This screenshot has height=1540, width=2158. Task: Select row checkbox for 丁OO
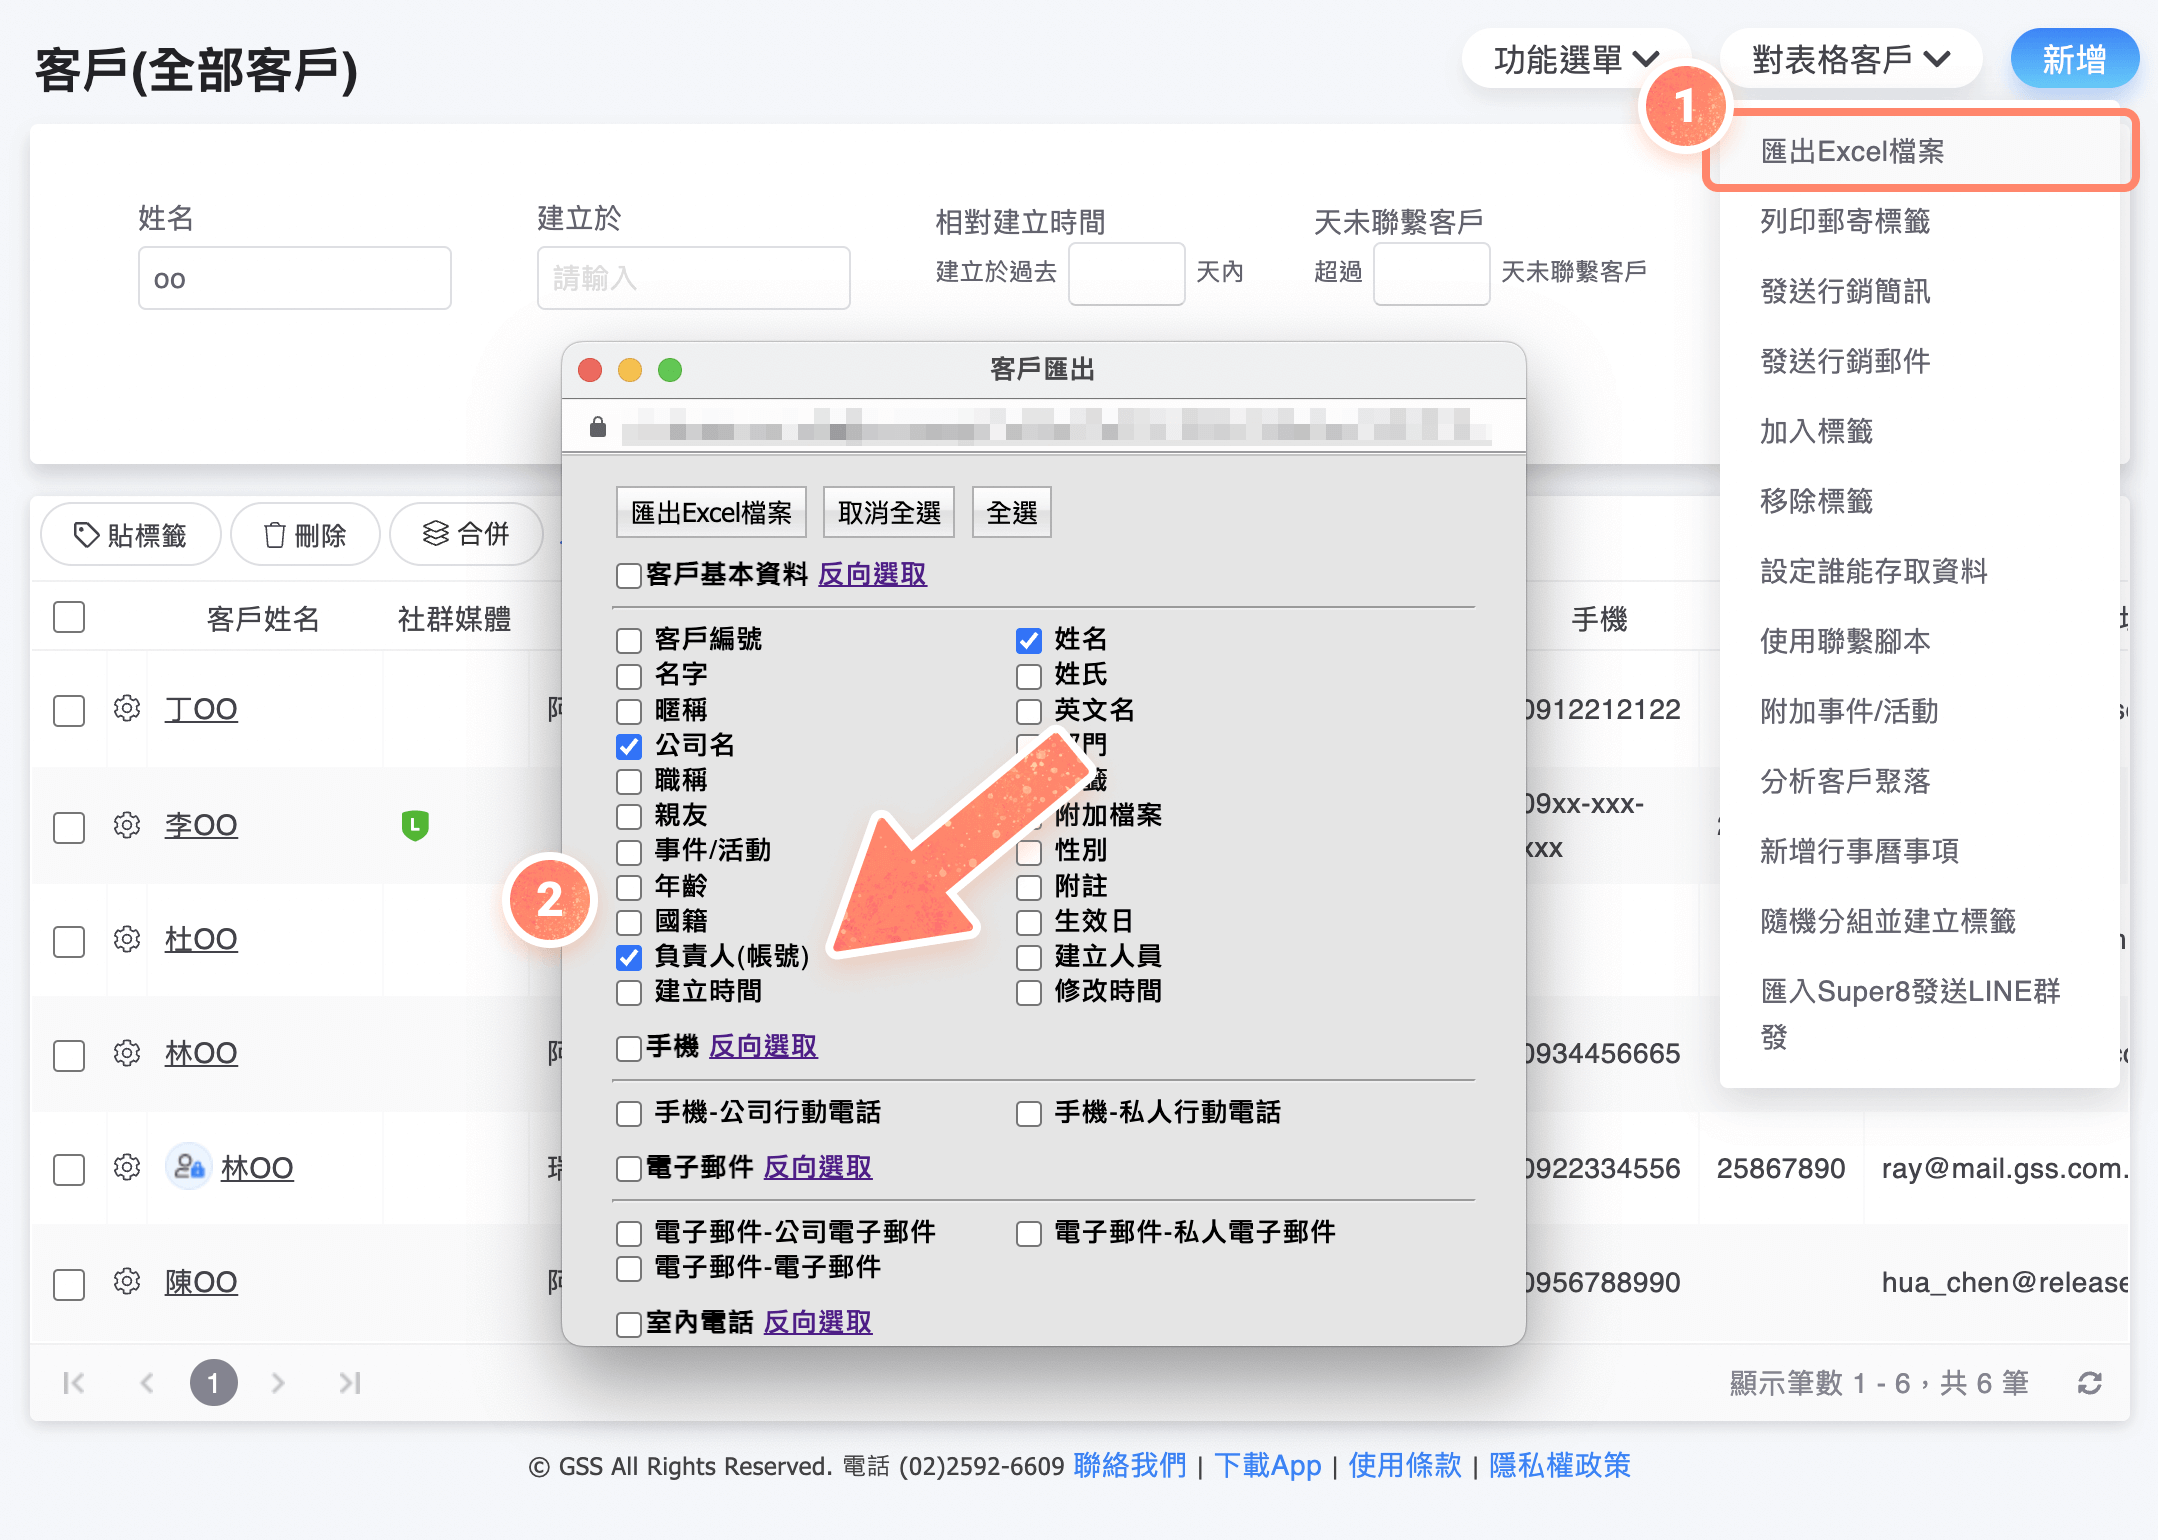click(69, 711)
